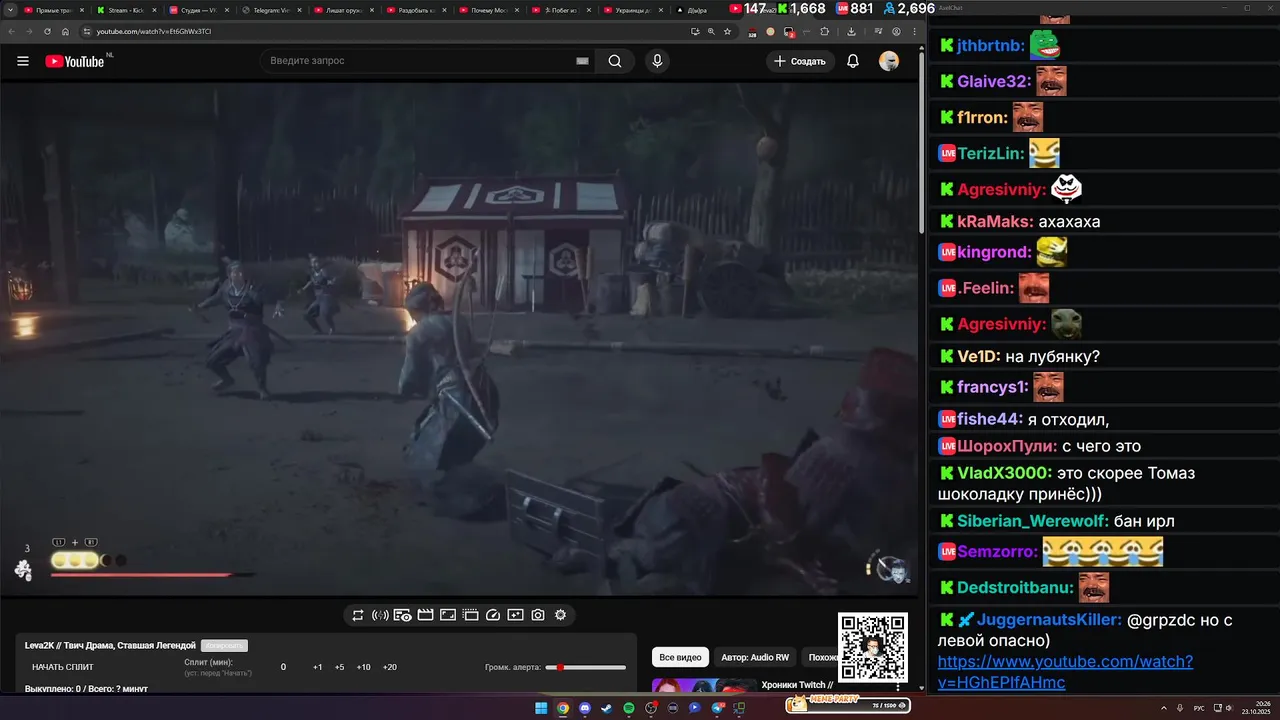This screenshot has height=720, width=1280.
Task: Bookmark this page with star icon
Action: coord(728,31)
